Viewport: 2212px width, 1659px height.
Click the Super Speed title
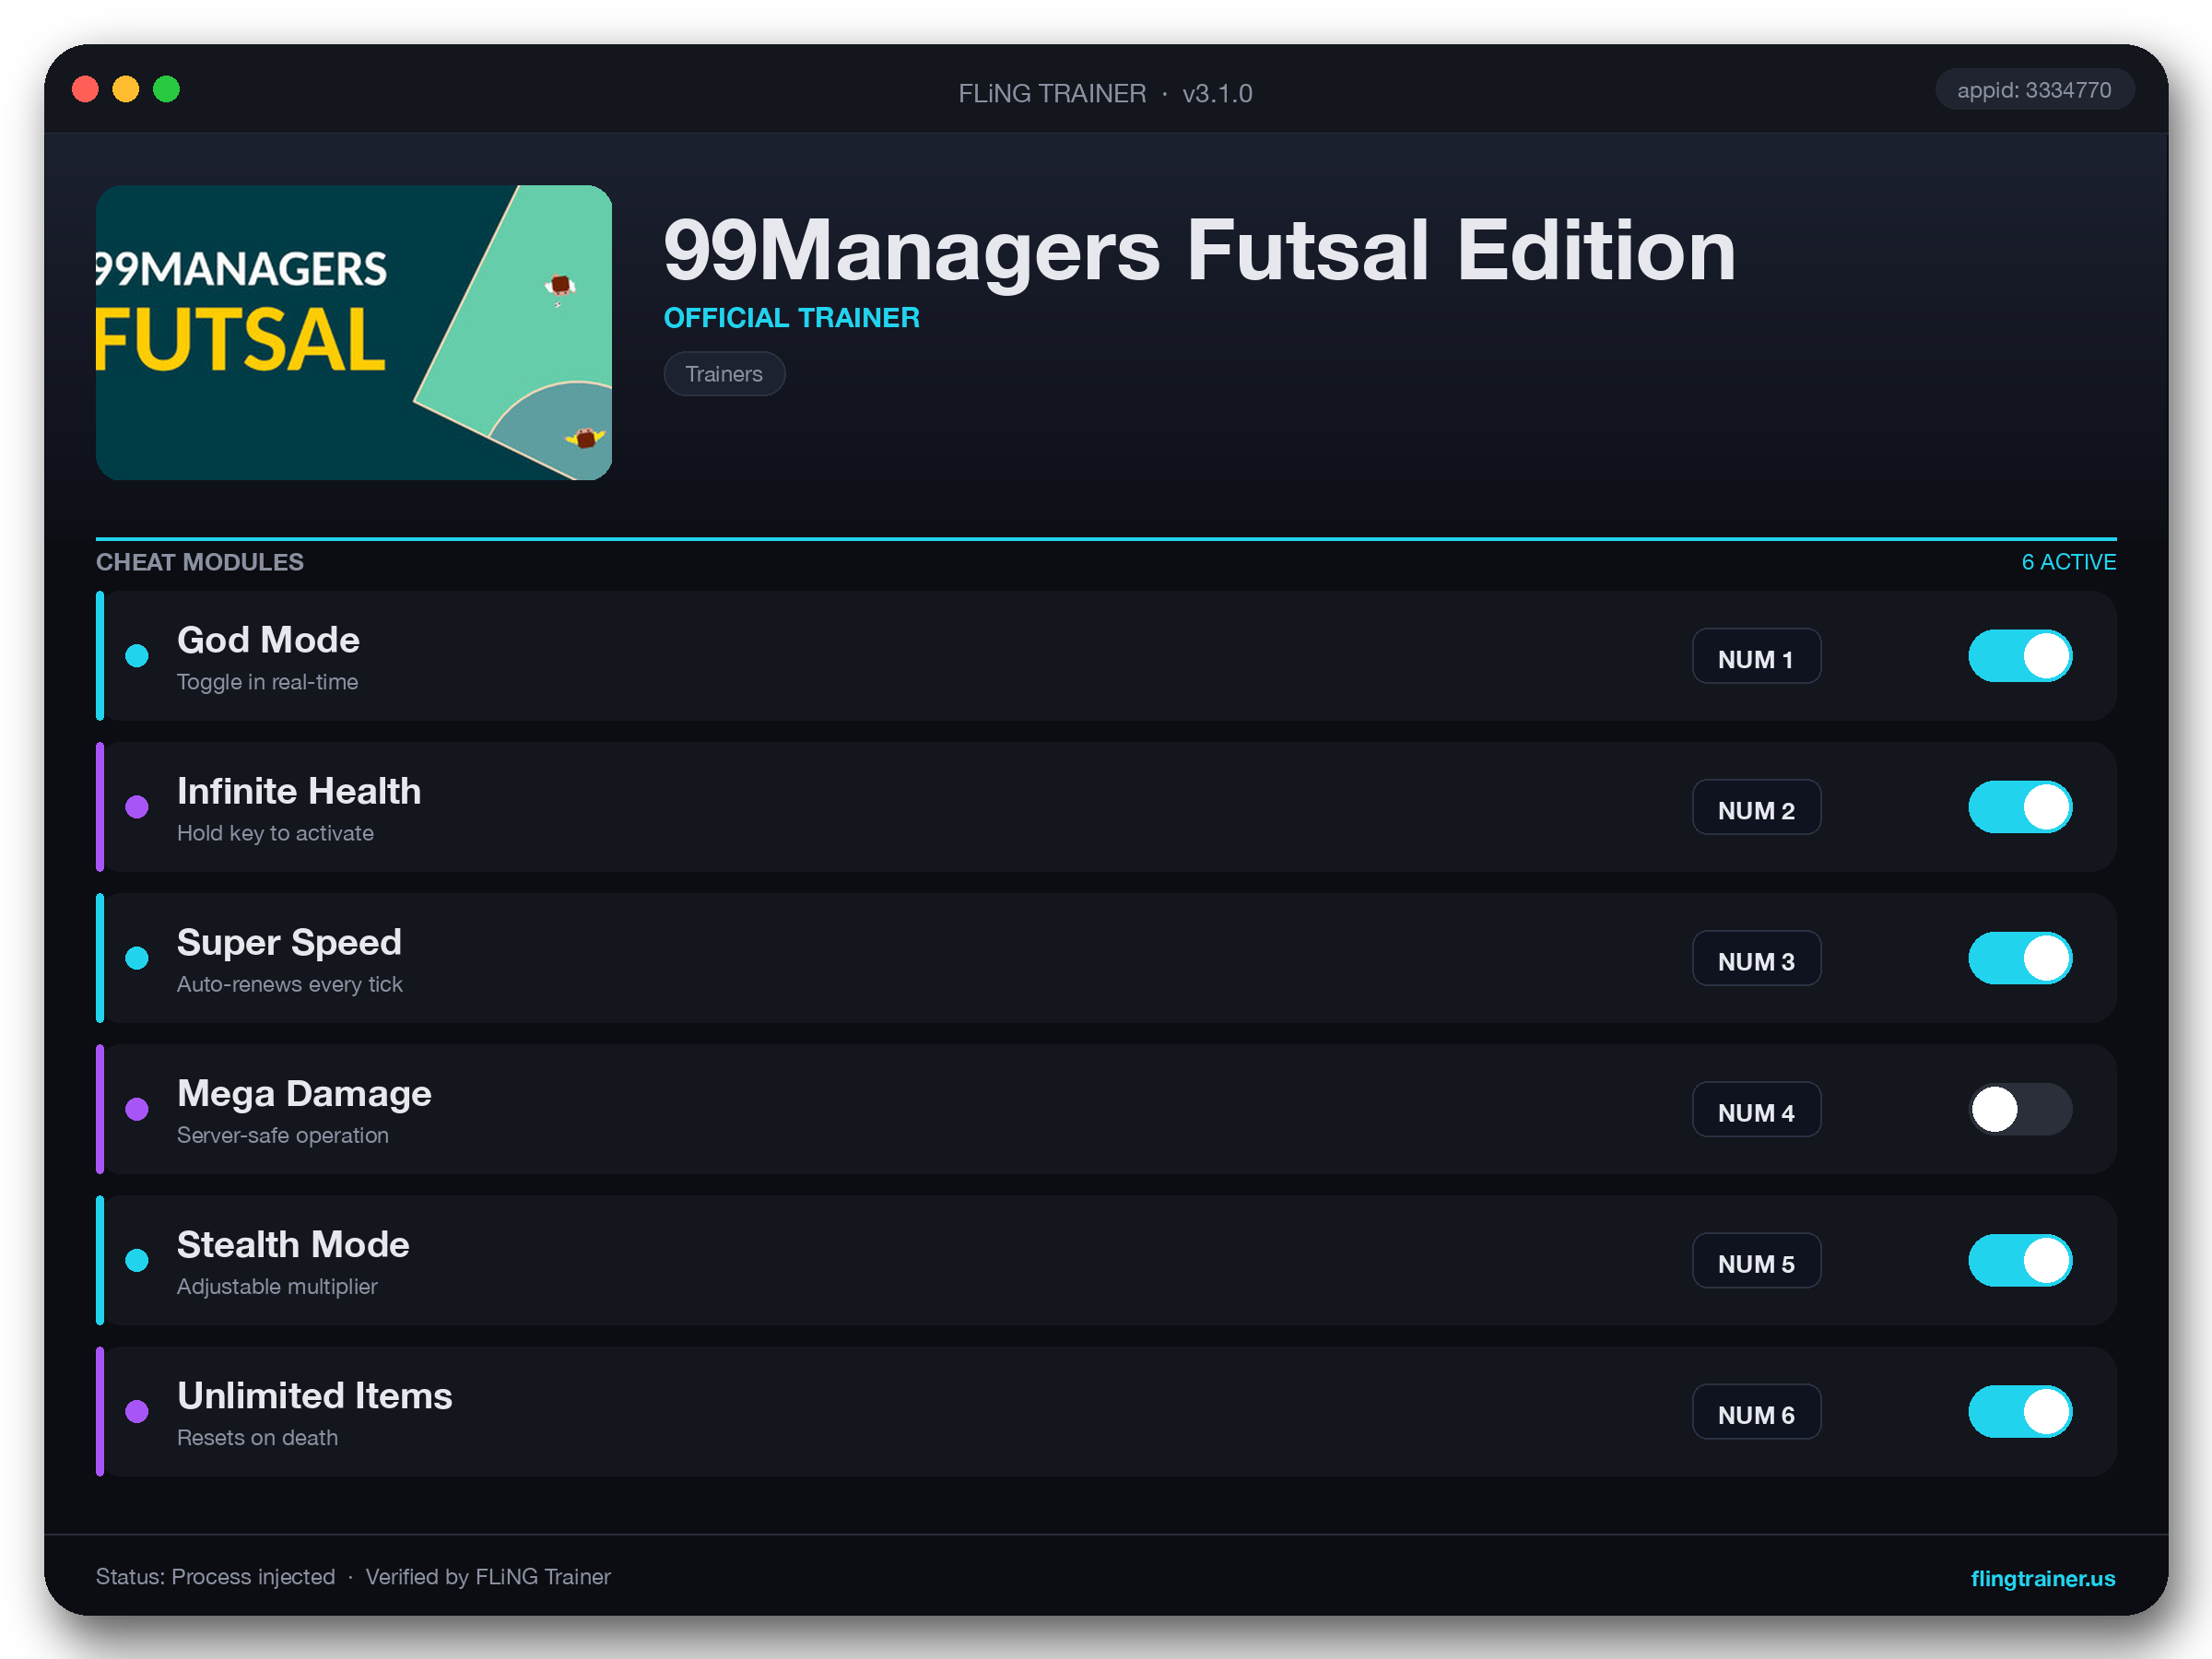click(x=289, y=943)
